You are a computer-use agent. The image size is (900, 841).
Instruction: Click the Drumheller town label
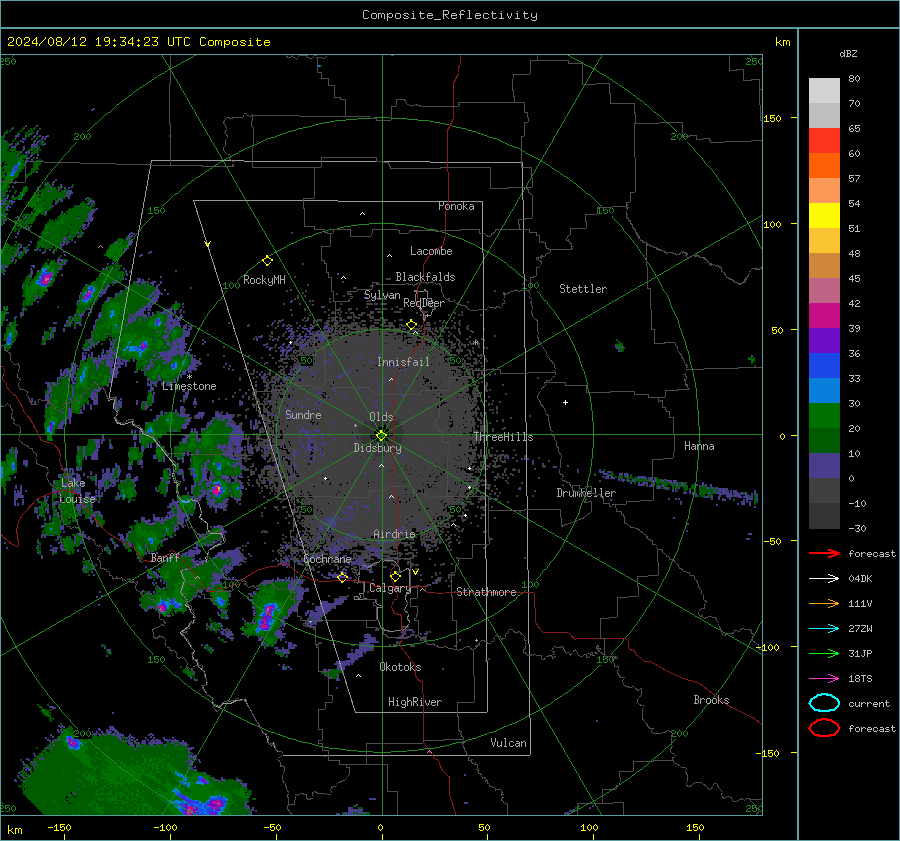[586, 493]
